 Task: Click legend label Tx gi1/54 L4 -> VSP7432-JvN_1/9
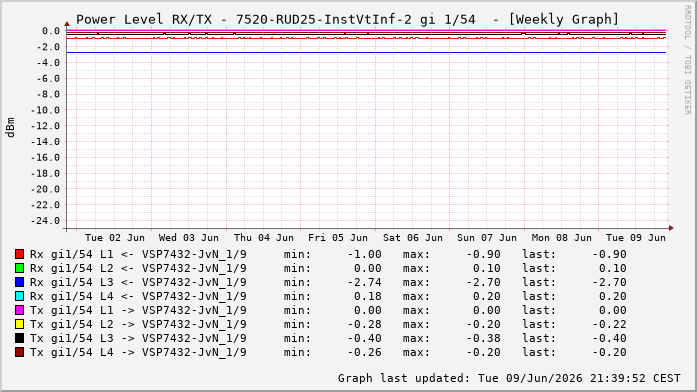pos(138,352)
